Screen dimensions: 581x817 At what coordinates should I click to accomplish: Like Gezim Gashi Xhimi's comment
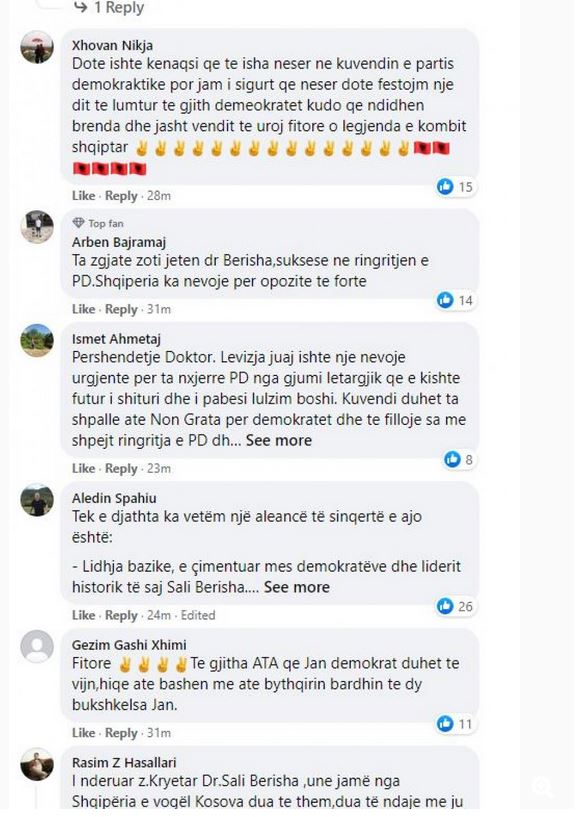point(83,733)
